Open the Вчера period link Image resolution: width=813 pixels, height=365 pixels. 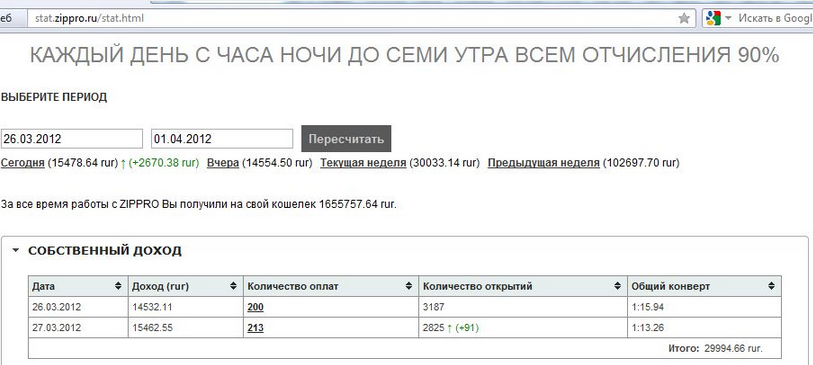pos(223,163)
